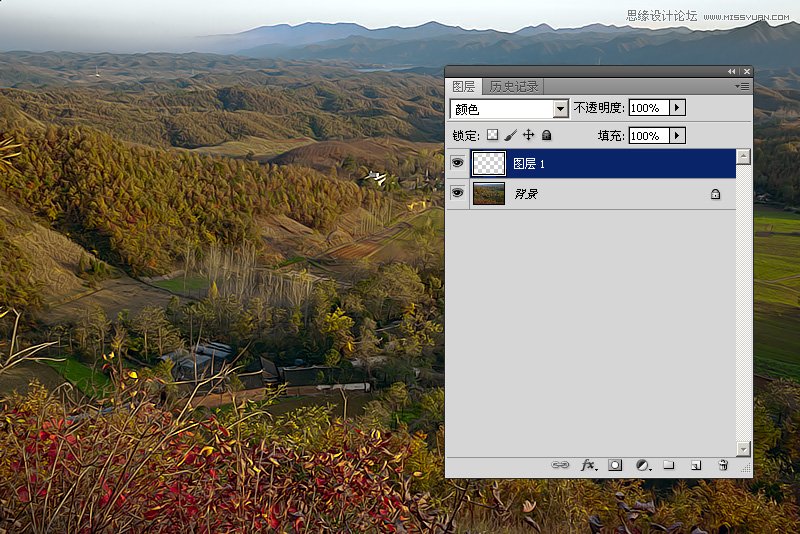The width and height of the screenshot is (800, 534).
Task: Open the fill slider arrow
Action: (x=677, y=136)
